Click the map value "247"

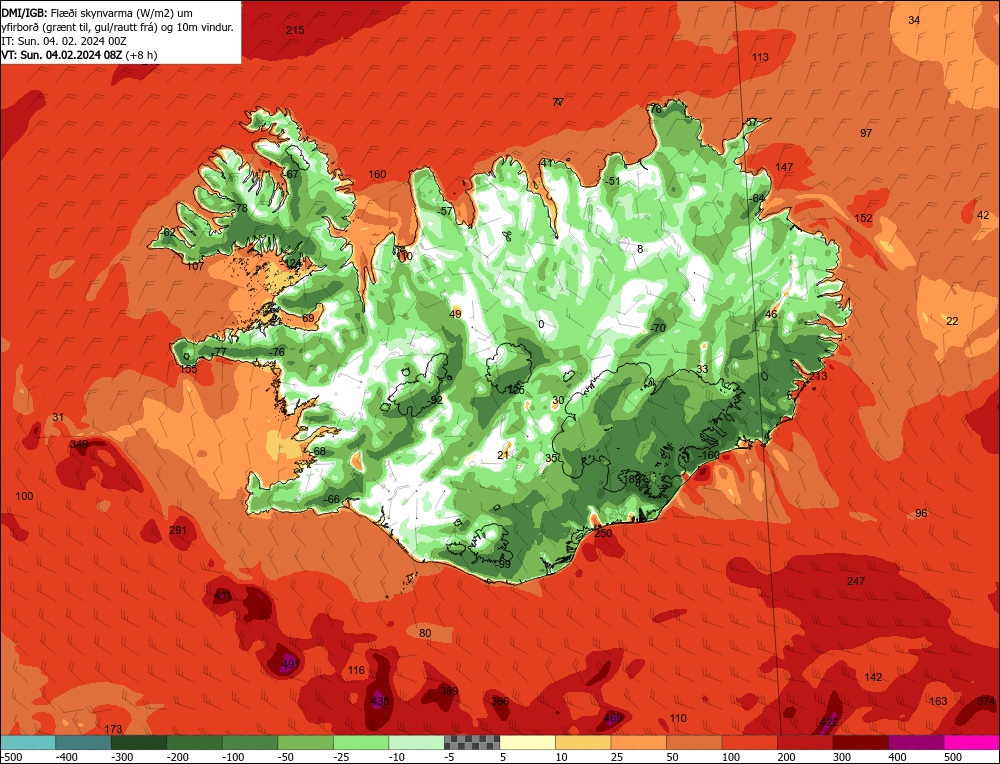point(856,581)
